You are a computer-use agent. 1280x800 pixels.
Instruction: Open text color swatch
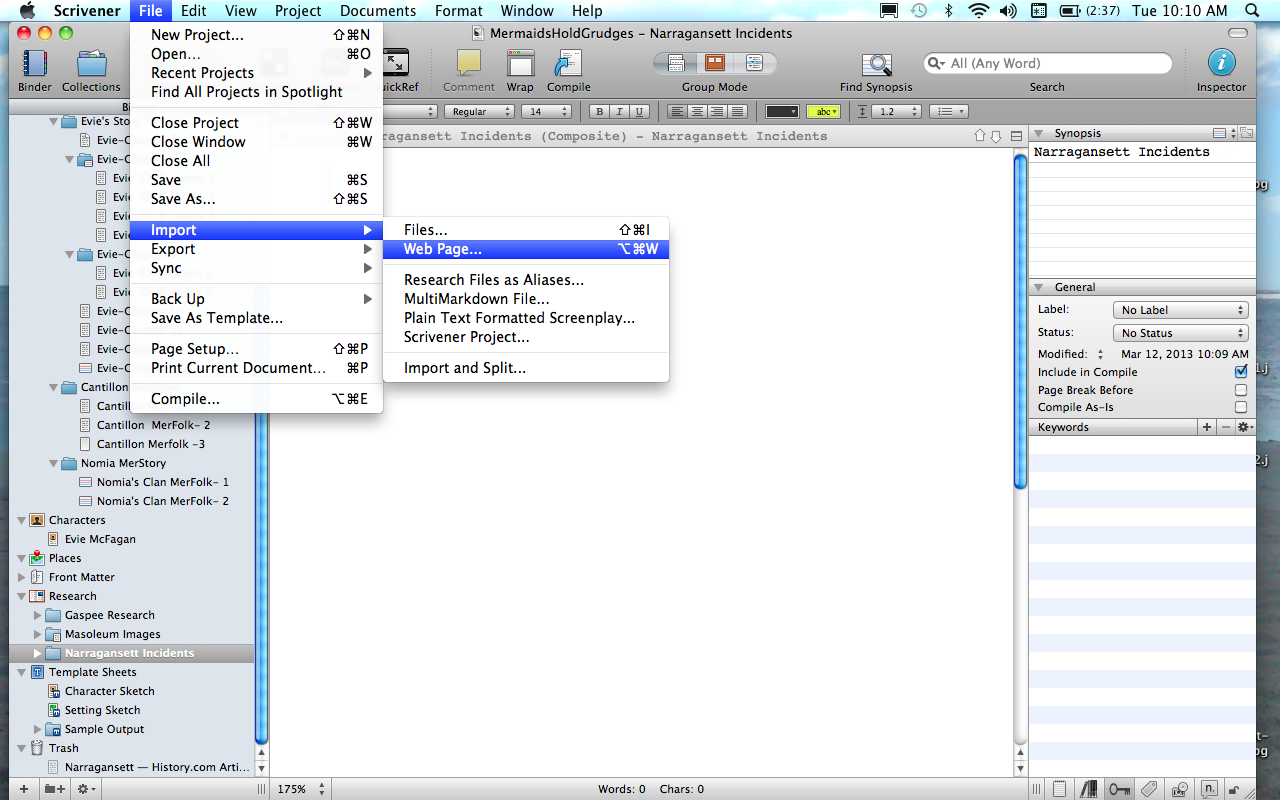[782, 111]
